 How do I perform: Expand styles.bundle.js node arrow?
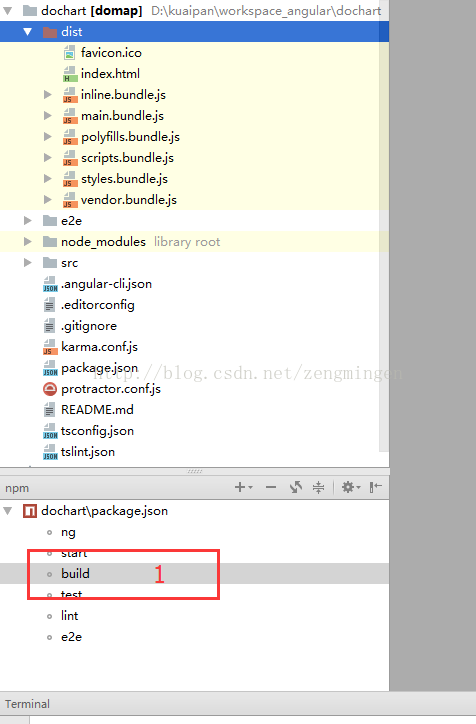(48, 179)
